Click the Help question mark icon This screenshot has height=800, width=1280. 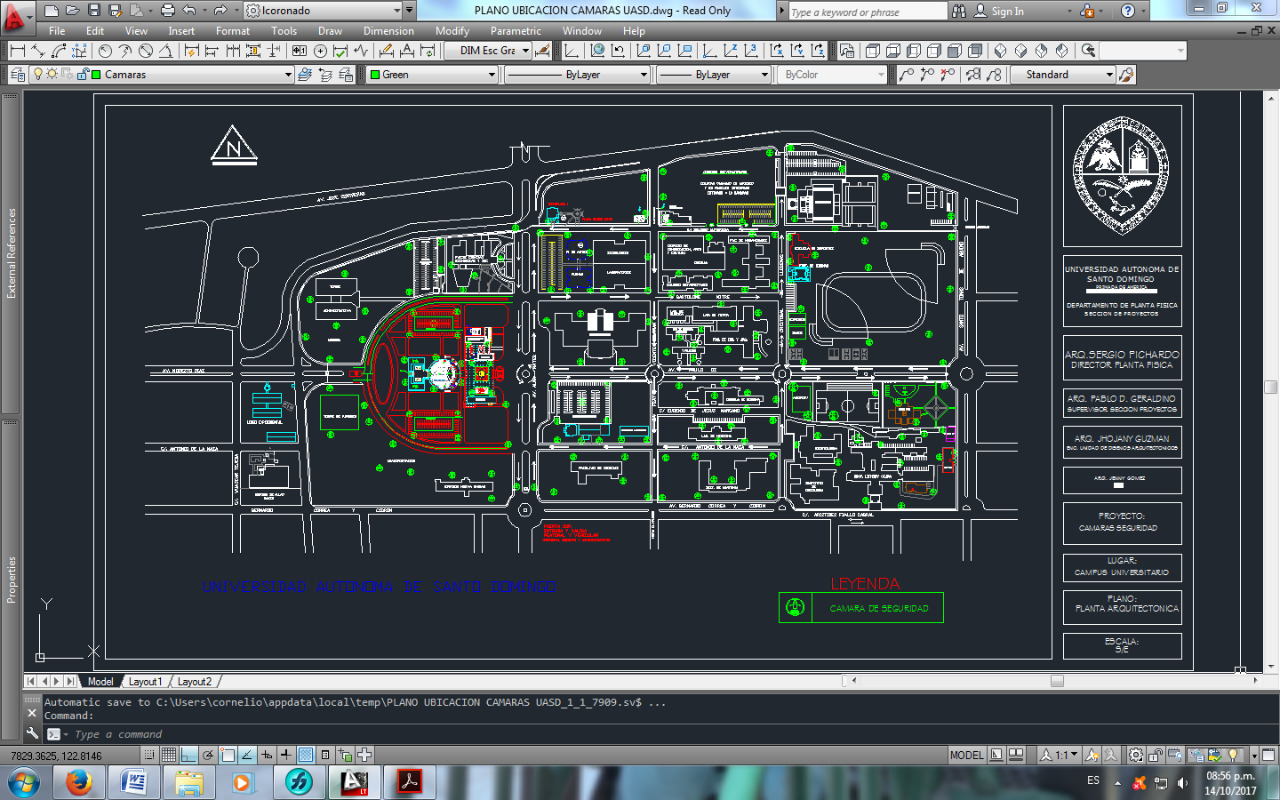pos(1127,11)
